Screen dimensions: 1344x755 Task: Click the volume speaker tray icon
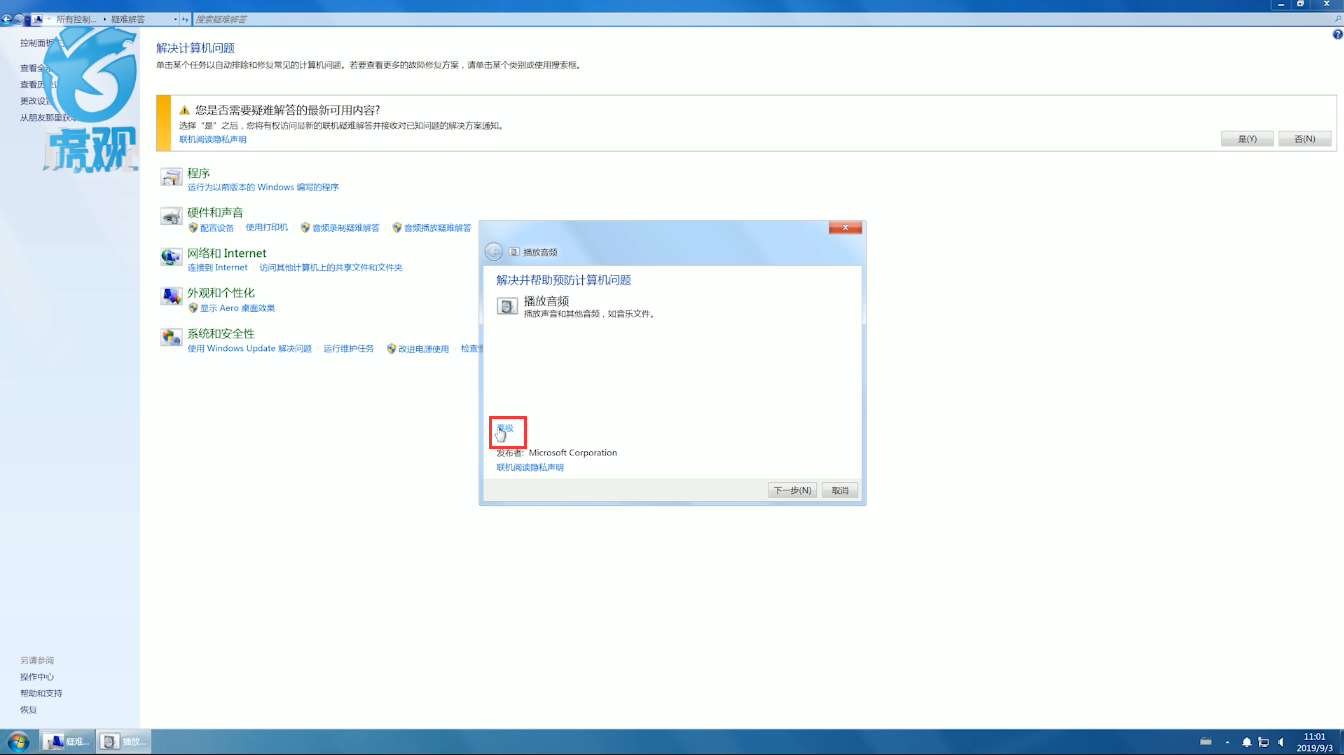click(x=1281, y=742)
